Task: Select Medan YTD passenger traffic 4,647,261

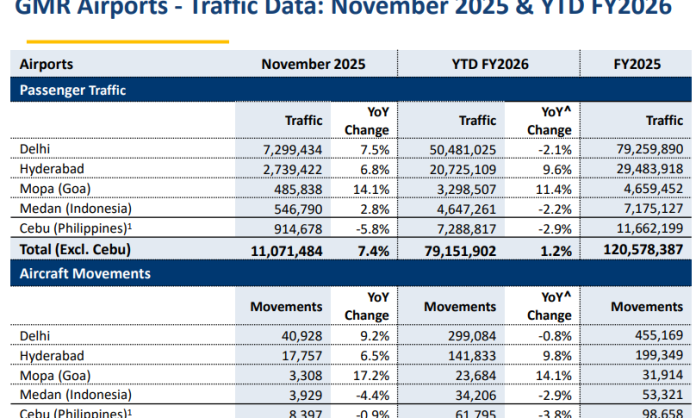Action: tap(461, 207)
